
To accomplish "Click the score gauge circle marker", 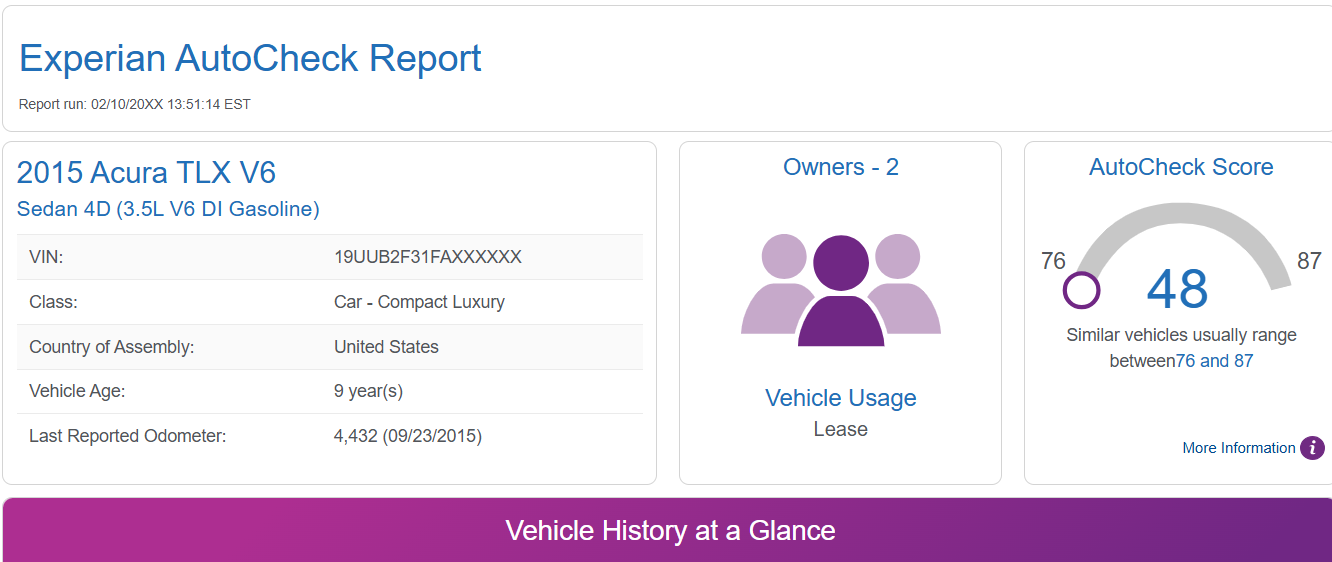I will [x=1081, y=291].
